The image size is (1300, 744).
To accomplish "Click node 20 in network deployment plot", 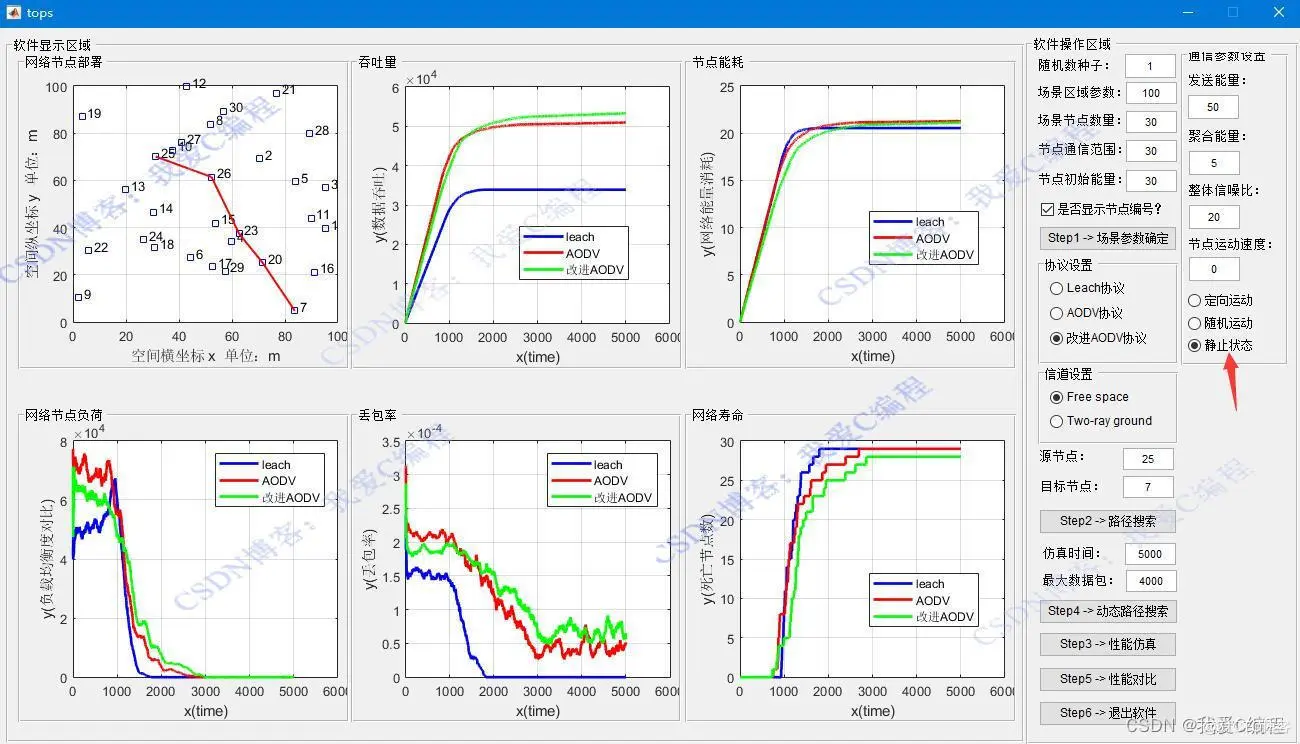I will 263,262.
